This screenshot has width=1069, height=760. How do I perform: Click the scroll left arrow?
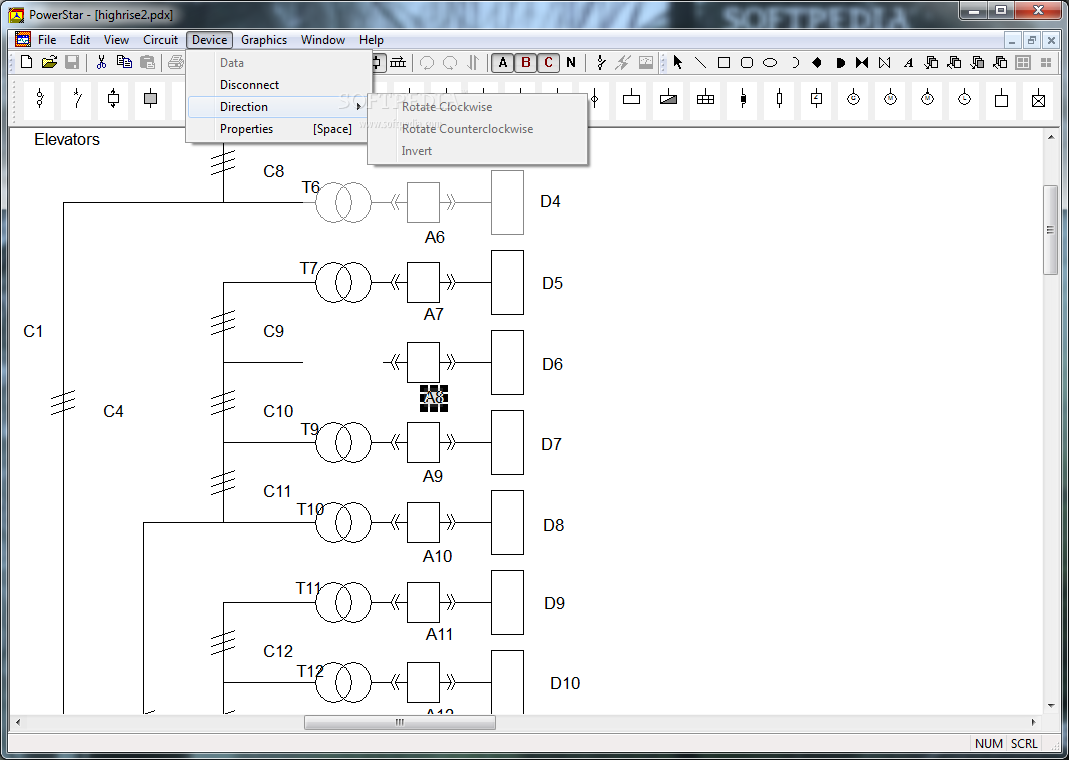point(18,722)
